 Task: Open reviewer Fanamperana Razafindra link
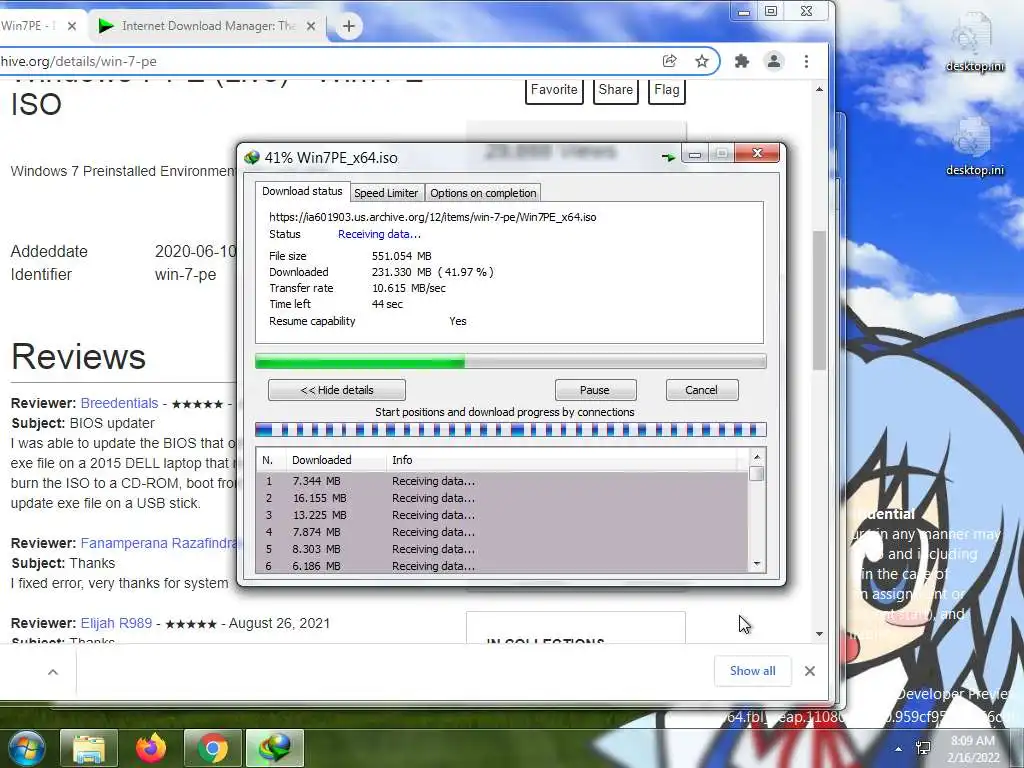(x=160, y=543)
